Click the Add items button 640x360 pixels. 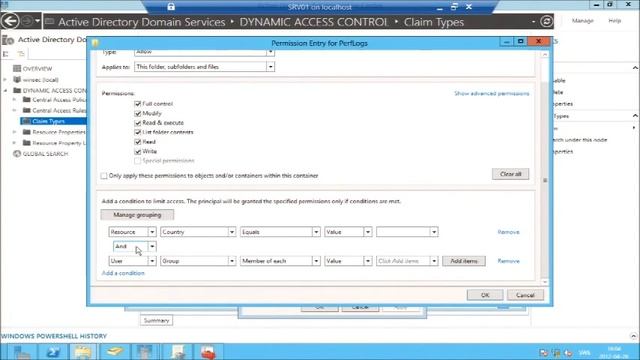(x=464, y=261)
